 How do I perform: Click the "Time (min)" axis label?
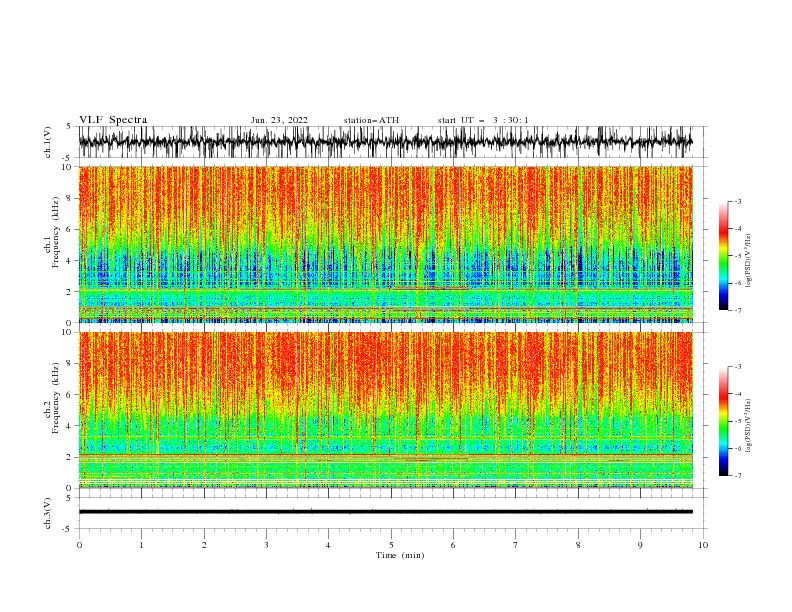click(x=400, y=555)
